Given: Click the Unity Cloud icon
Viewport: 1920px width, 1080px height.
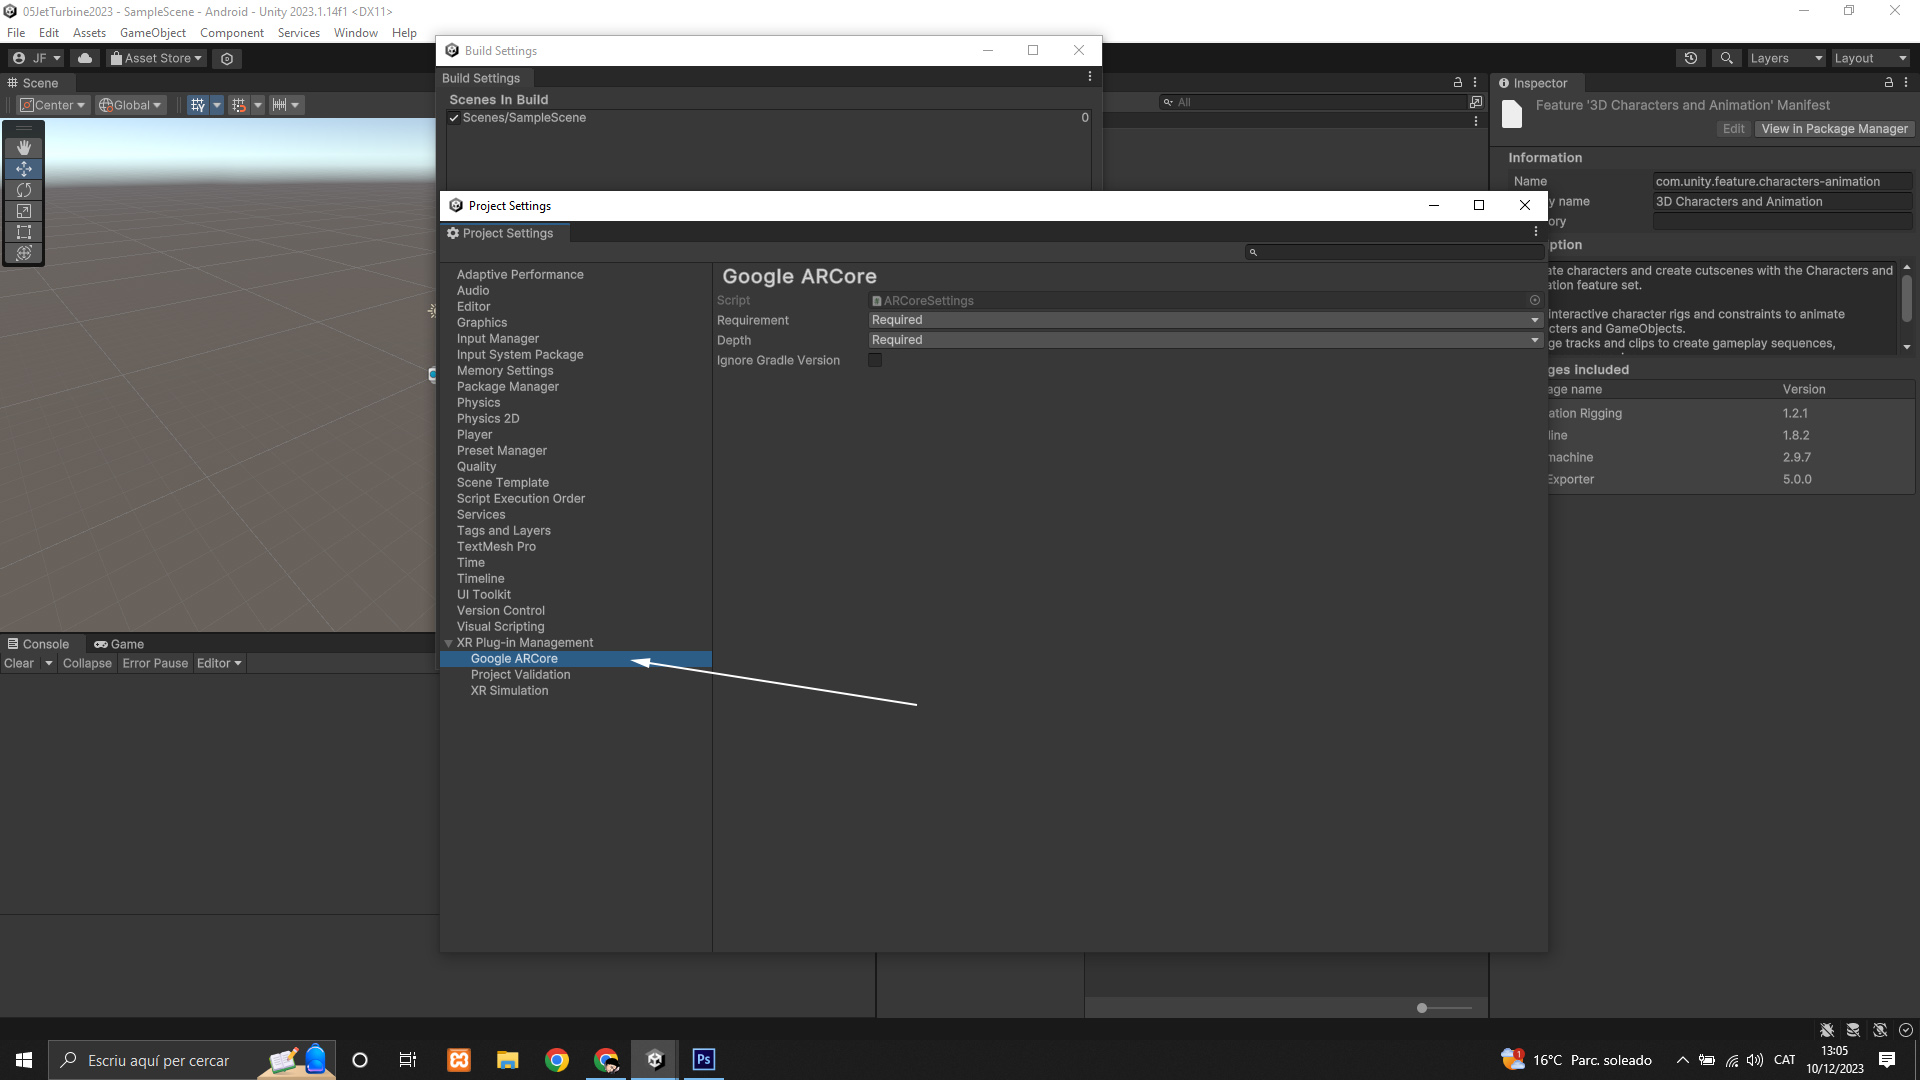Looking at the screenshot, I should point(85,58).
